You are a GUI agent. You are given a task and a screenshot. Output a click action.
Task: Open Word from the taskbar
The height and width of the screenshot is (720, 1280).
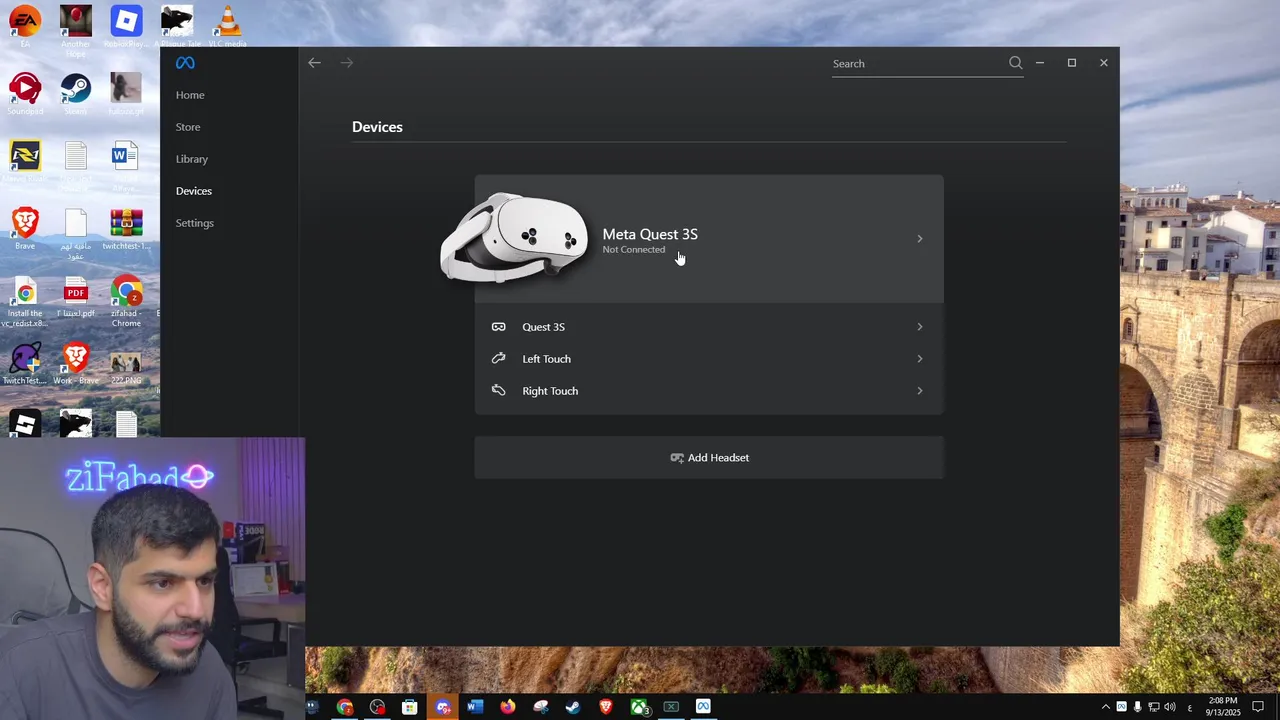click(475, 707)
